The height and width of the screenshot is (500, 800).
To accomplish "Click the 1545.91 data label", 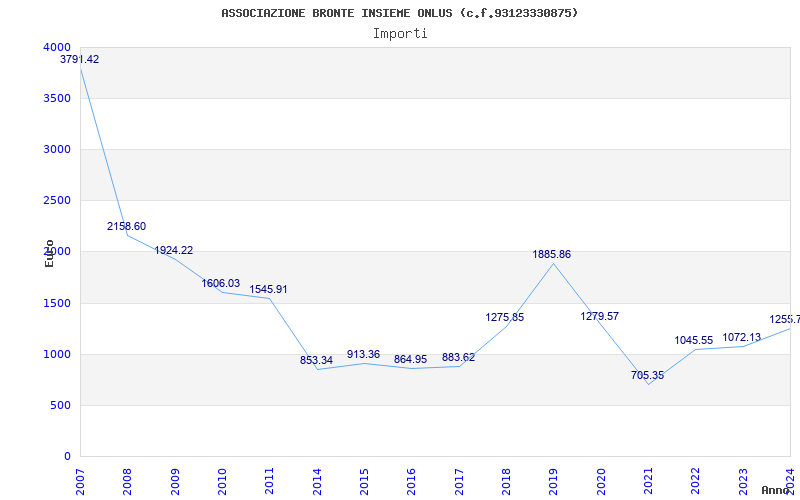I will (268, 290).
